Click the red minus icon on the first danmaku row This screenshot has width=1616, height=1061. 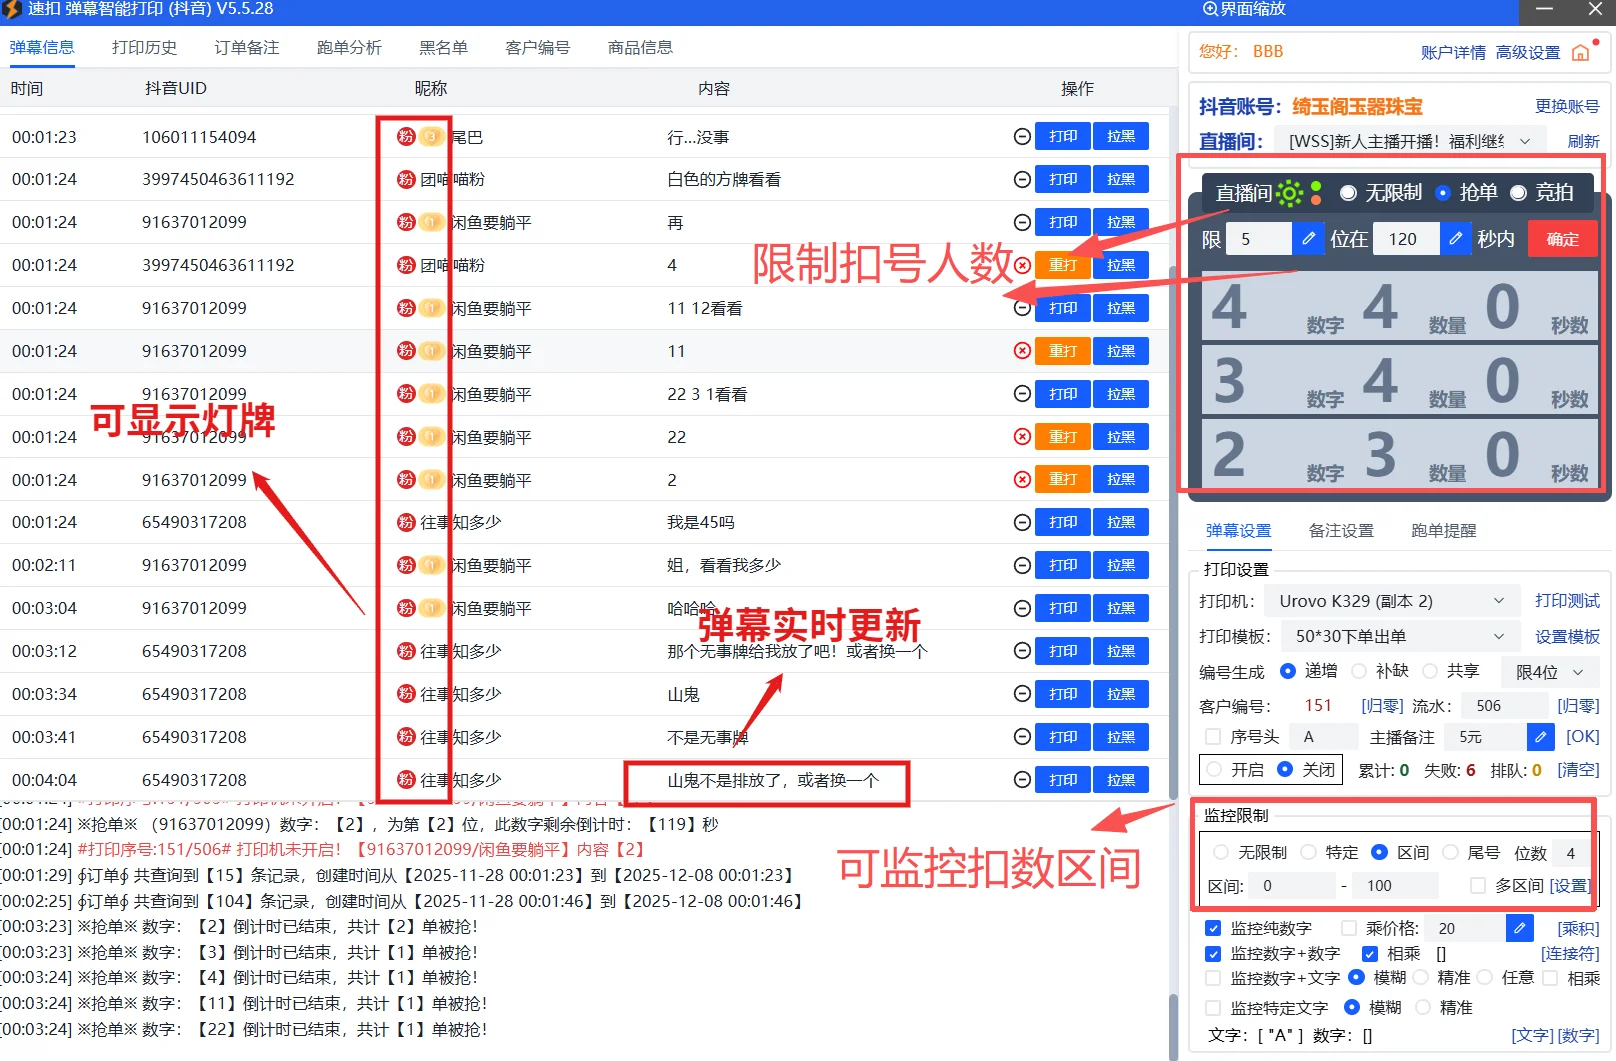tap(1021, 136)
